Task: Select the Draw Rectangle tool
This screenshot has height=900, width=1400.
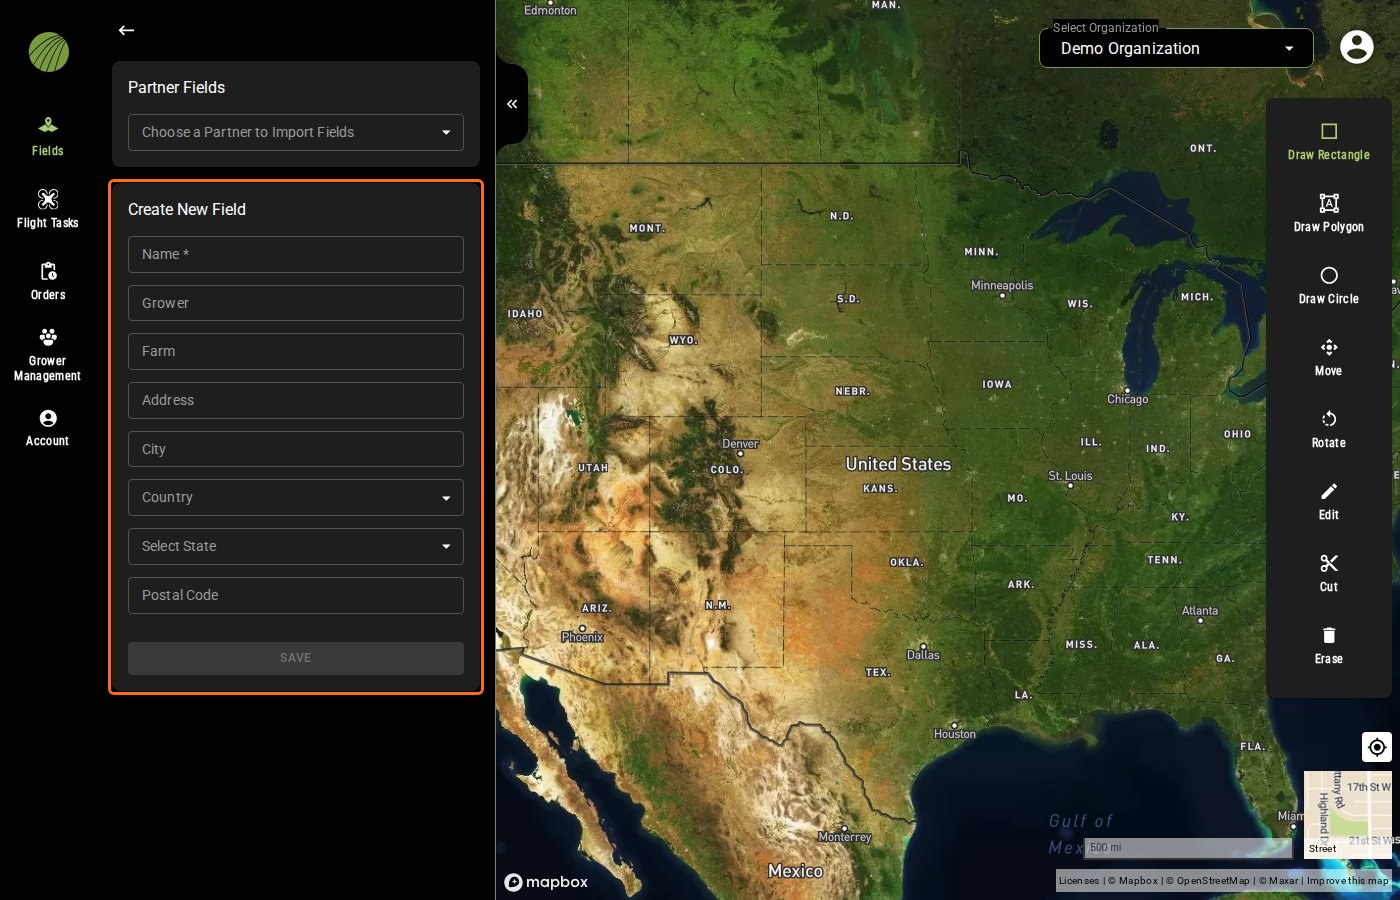Action: tap(1328, 141)
